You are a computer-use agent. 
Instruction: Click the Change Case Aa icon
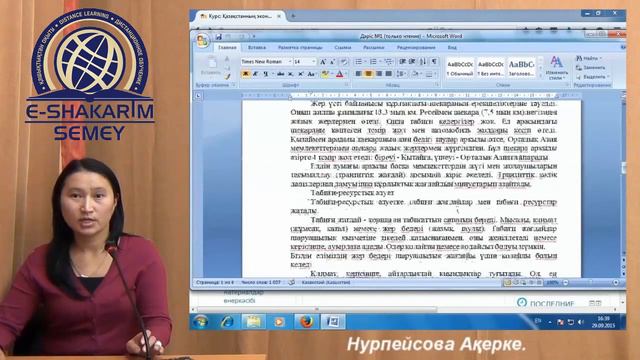[311, 74]
